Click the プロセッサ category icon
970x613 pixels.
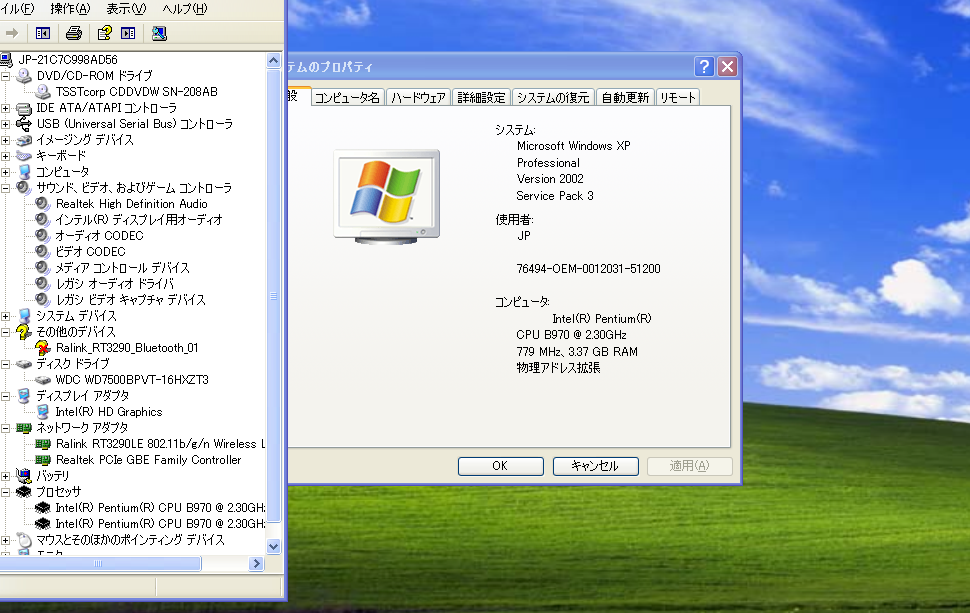click(24, 492)
